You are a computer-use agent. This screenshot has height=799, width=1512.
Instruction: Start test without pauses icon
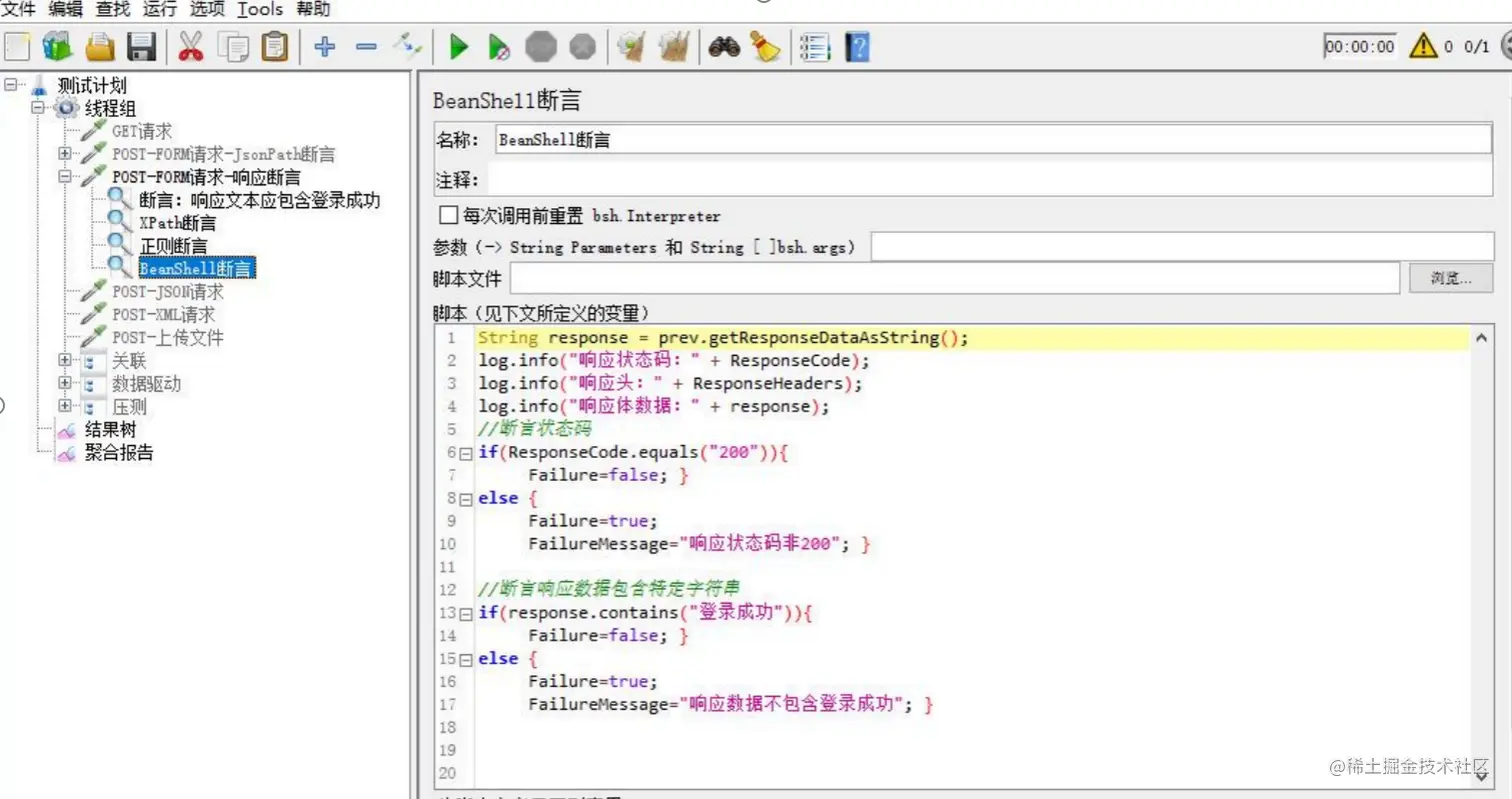point(500,46)
